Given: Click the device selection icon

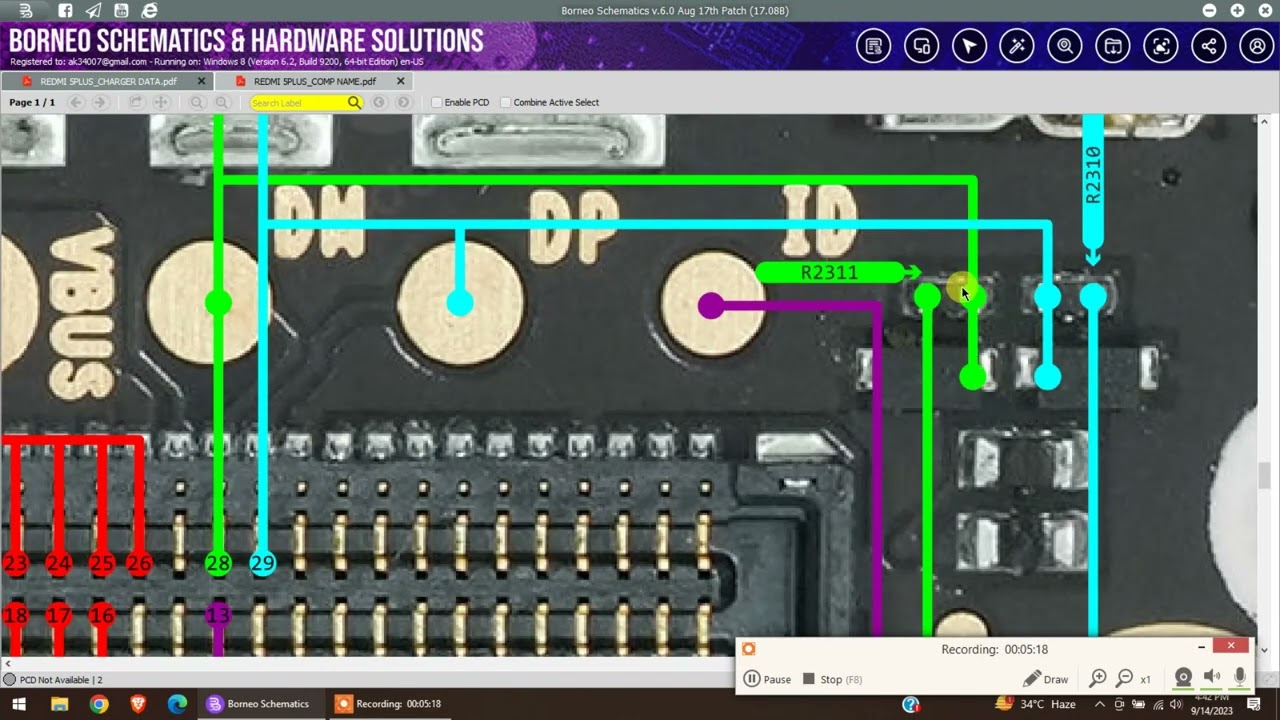Looking at the screenshot, I should pos(921,46).
